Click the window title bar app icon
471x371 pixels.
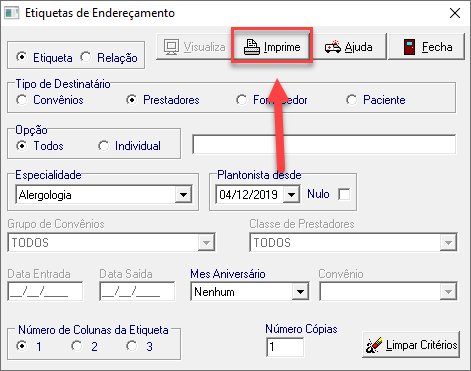pos(12,13)
